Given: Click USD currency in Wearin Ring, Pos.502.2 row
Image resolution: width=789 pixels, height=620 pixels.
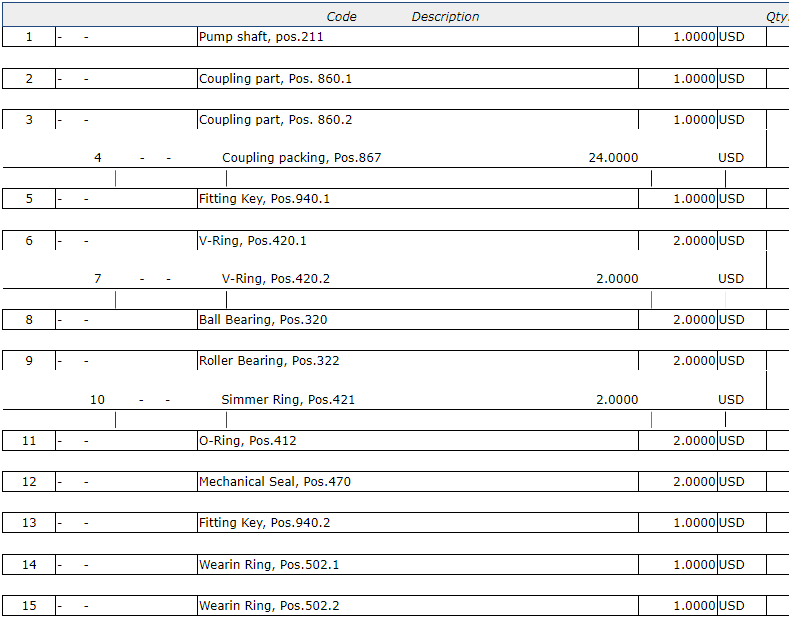Looking at the screenshot, I should click(x=731, y=606).
